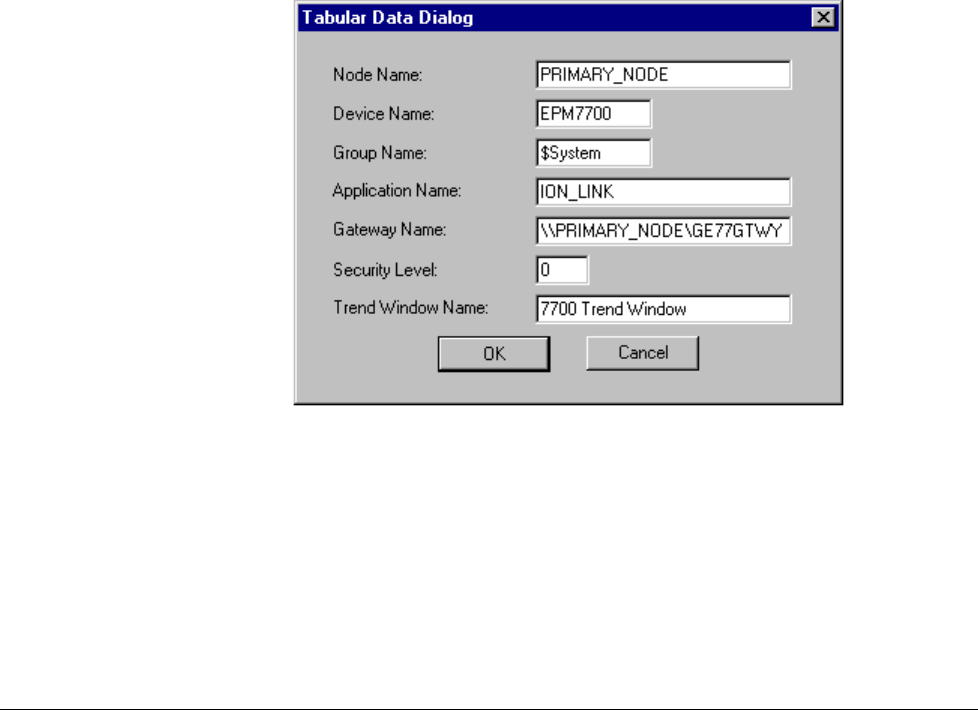
Task: Select the Device Name field containing EPM7700
Action: pos(594,114)
